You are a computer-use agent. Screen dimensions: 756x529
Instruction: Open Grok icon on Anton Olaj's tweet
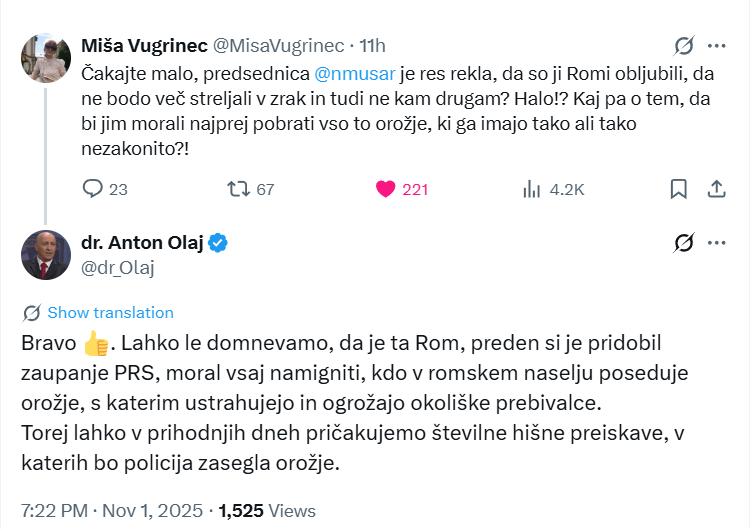(x=684, y=243)
